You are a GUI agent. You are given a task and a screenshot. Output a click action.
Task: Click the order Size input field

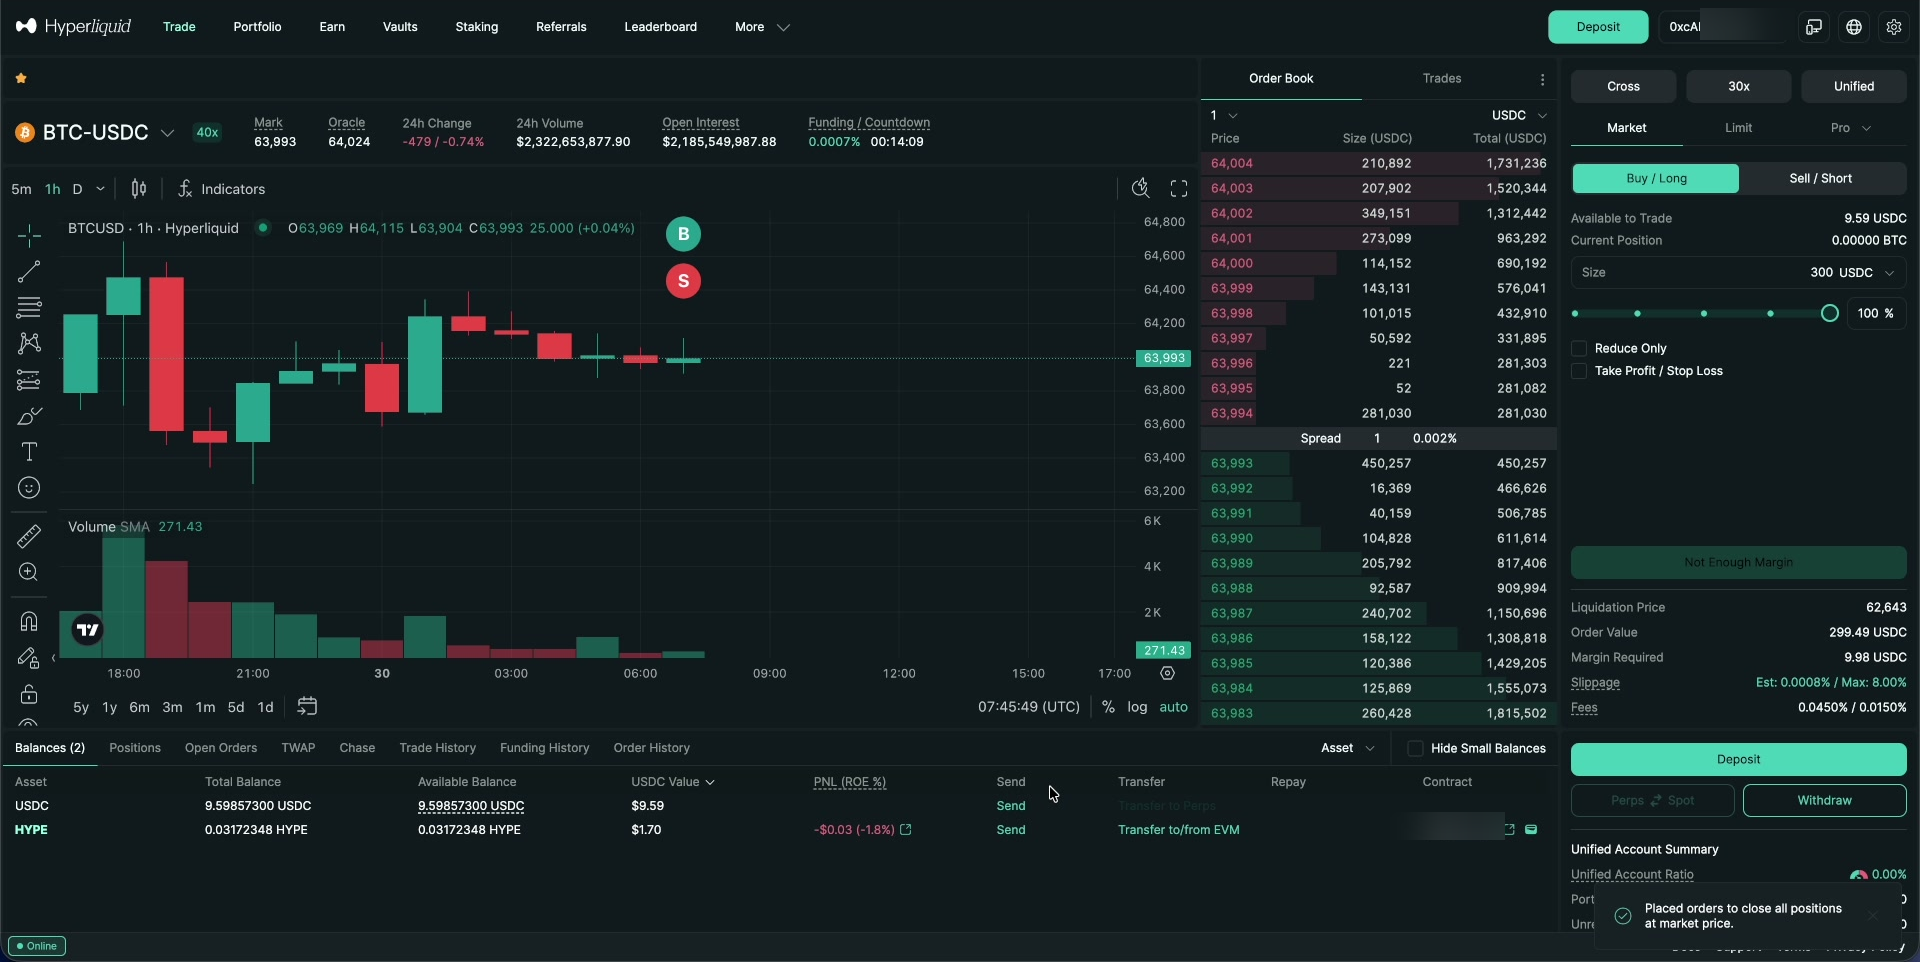[1738, 273]
